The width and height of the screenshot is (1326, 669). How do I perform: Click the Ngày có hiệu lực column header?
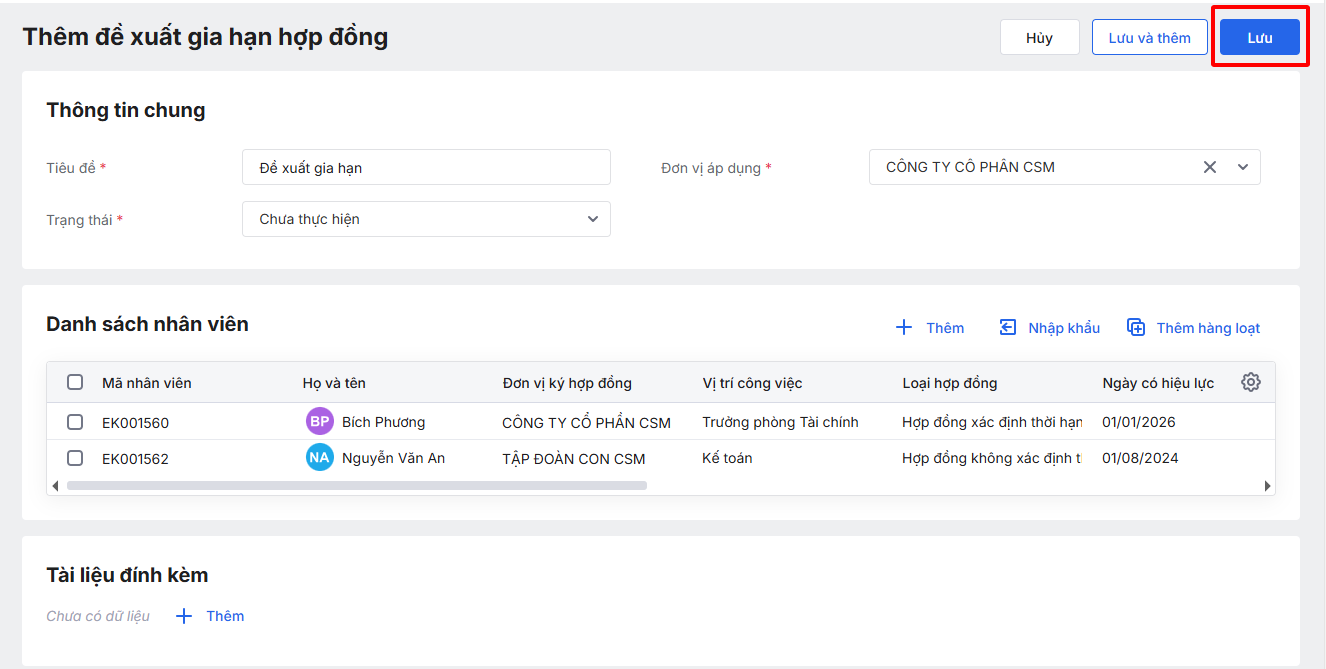pyautogui.click(x=1158, y=383)
